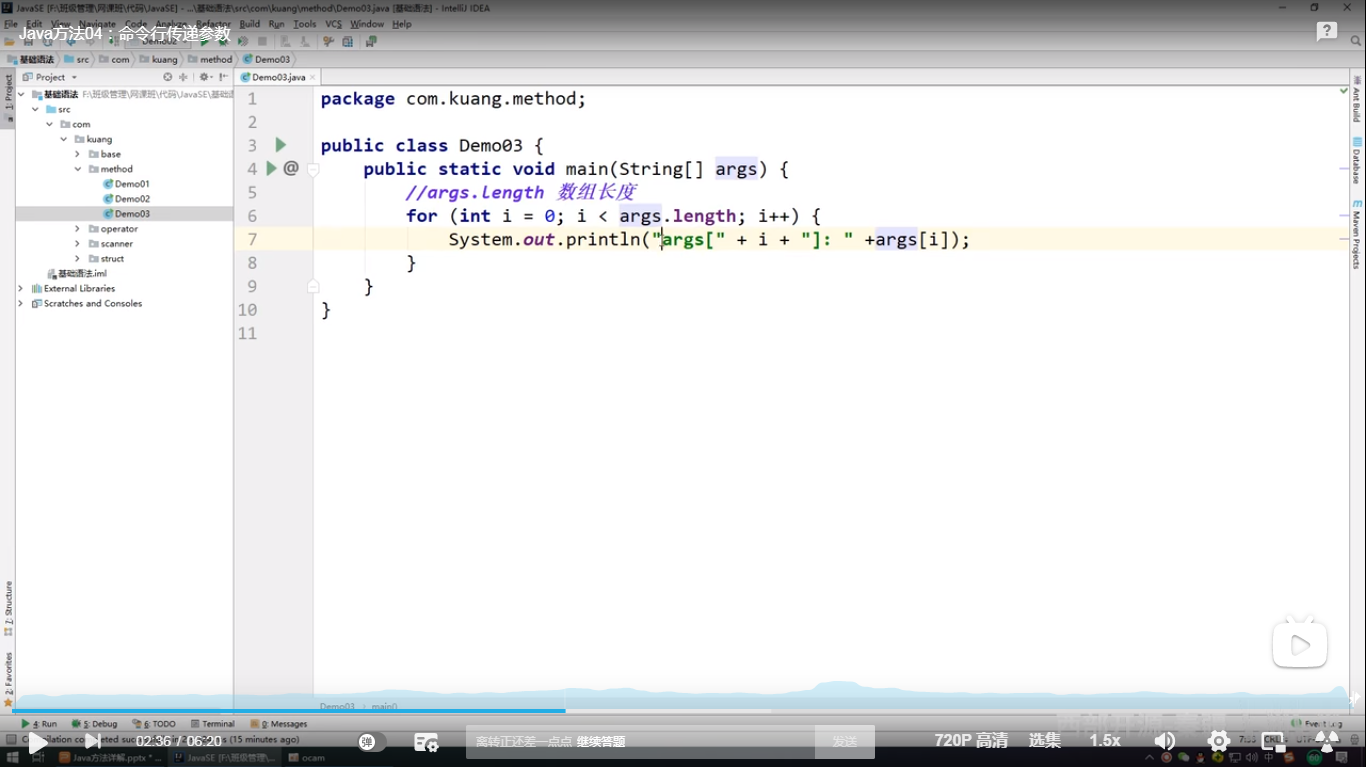
Task: Close the Demo03.java editor tab
Action: tap(313, 77)
